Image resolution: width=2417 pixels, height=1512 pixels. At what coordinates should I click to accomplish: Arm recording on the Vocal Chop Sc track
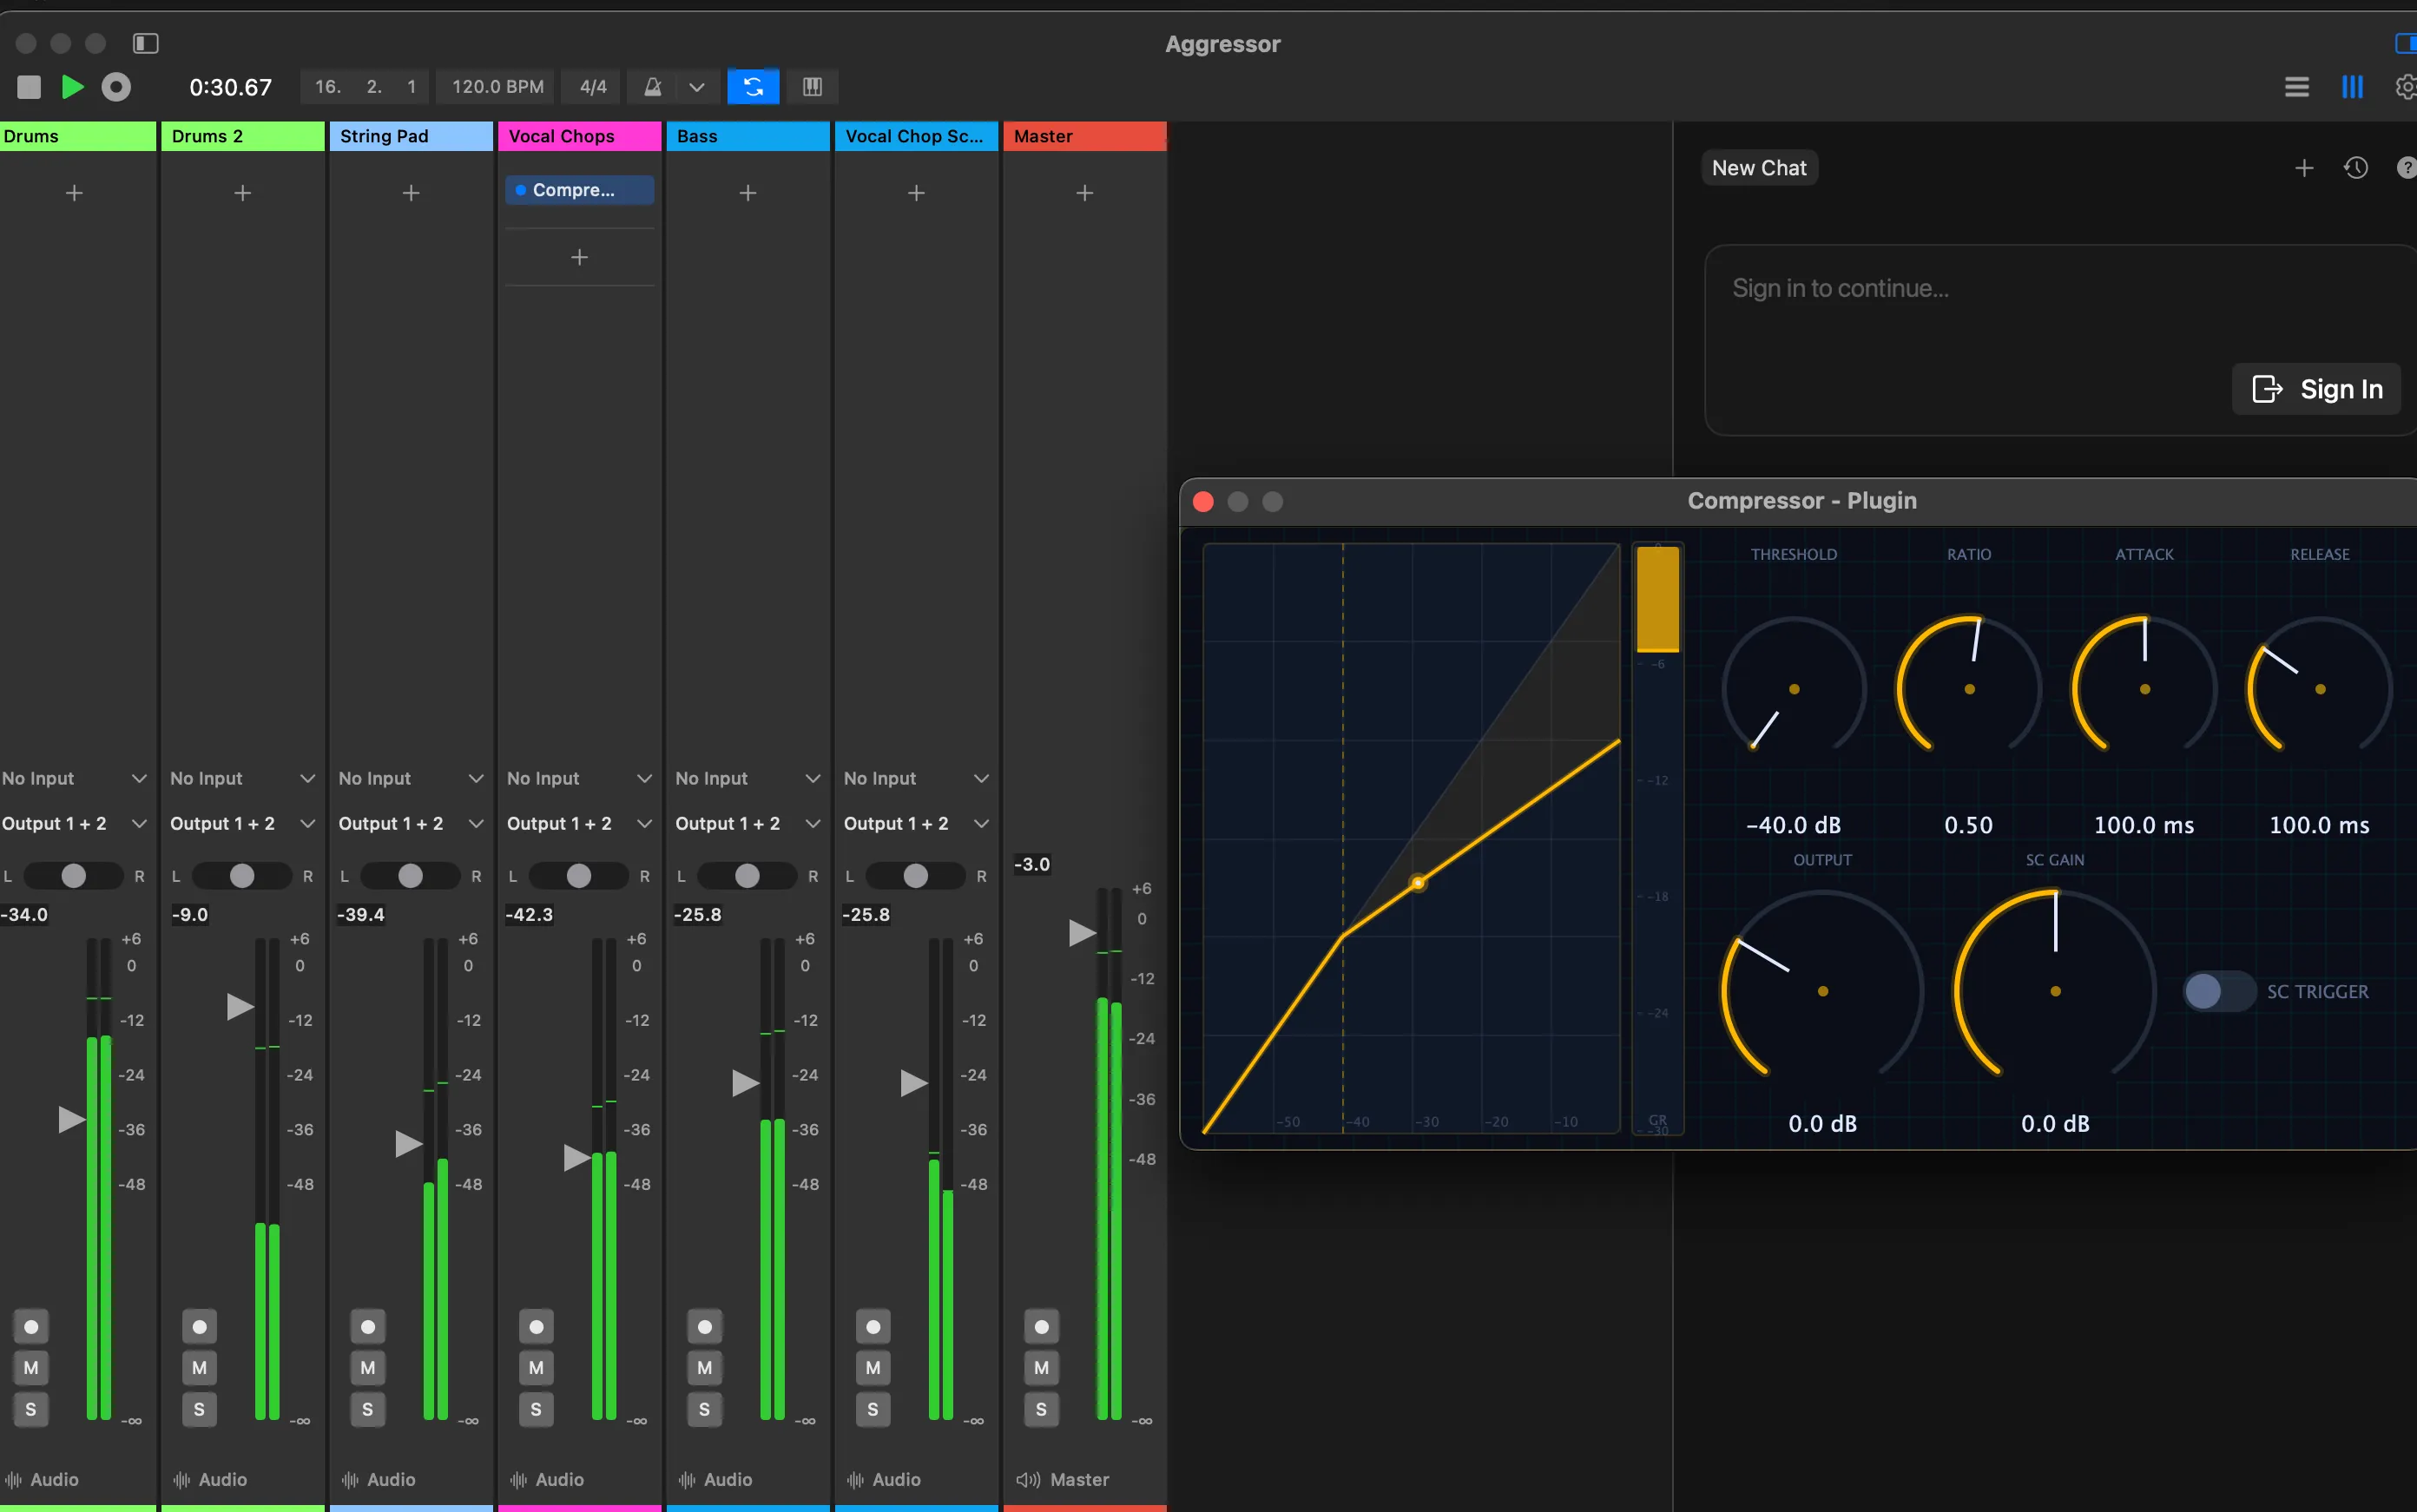point(873,1326)
